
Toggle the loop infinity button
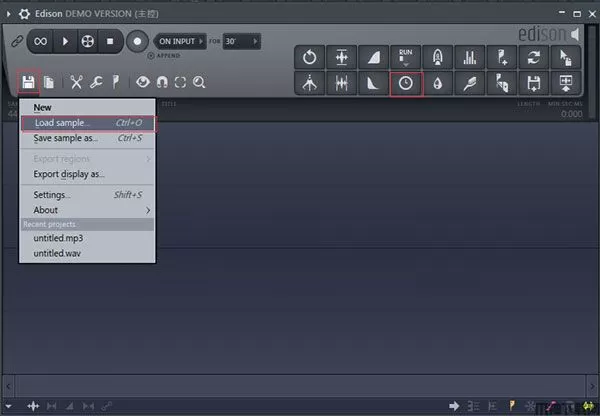click(x=41, y=41)
